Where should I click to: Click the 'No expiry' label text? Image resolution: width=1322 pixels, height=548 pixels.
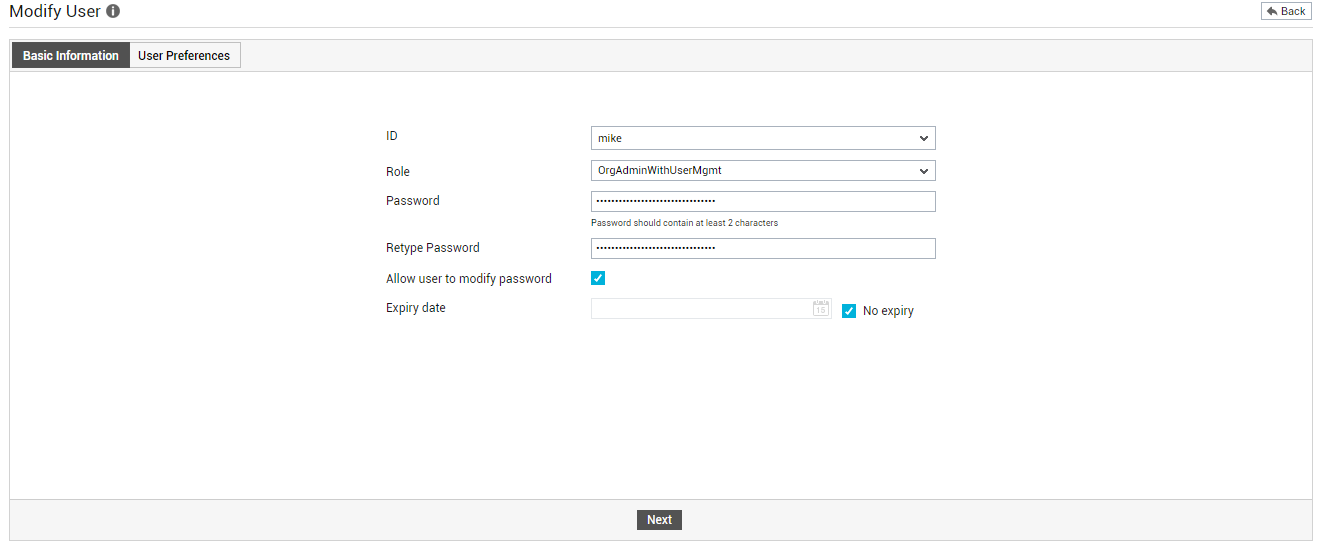(888, 311)
